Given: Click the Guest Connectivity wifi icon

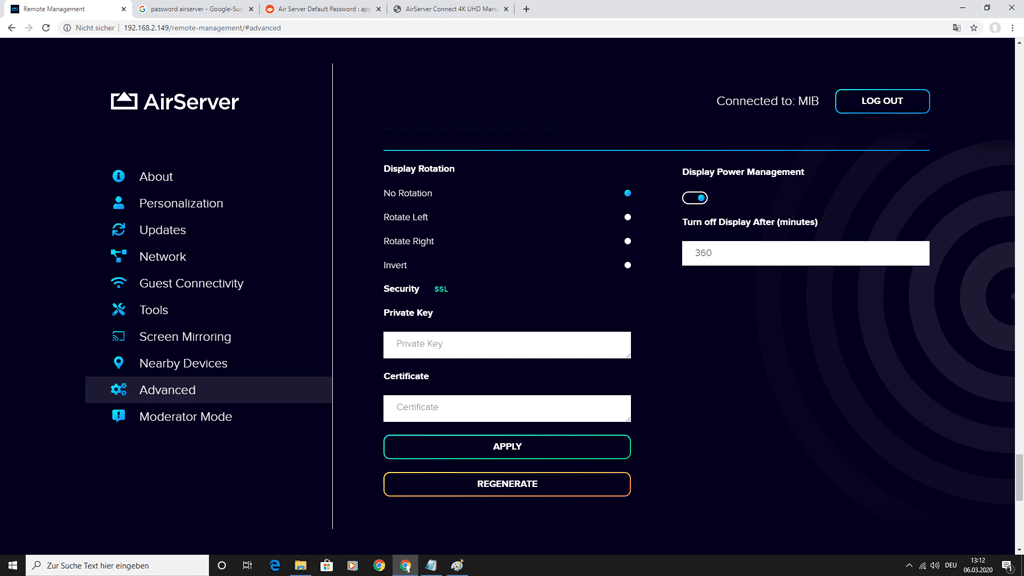Looking at the screenshot, I should pyautogui.click(x=118, y=283).
